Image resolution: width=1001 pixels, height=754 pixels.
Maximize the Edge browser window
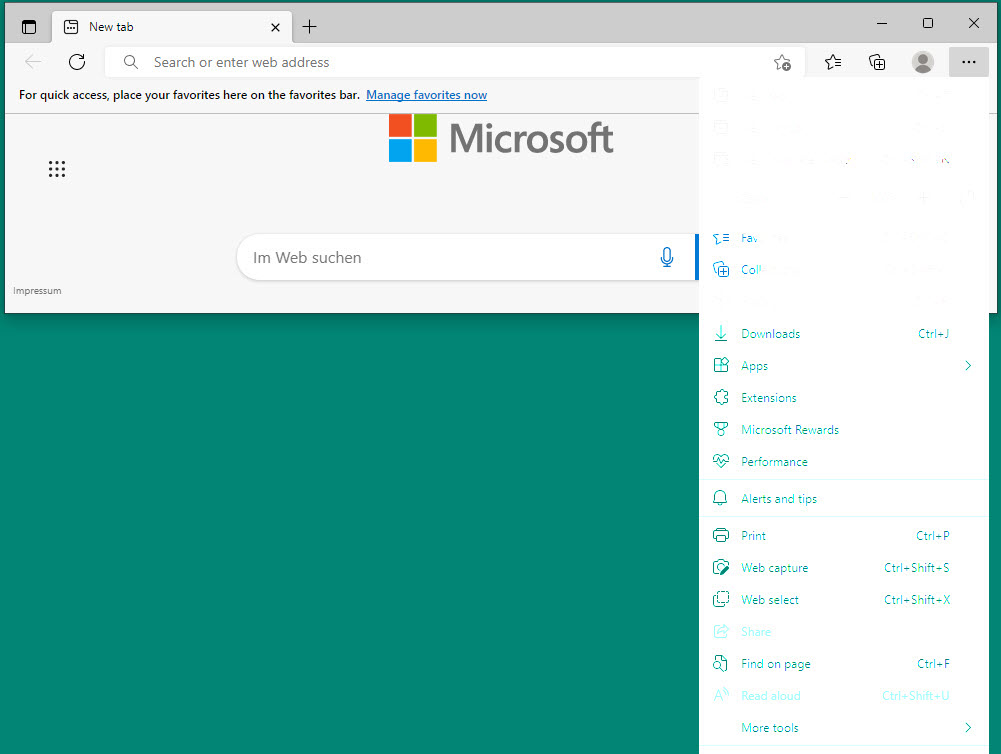[x=928, y=23]
